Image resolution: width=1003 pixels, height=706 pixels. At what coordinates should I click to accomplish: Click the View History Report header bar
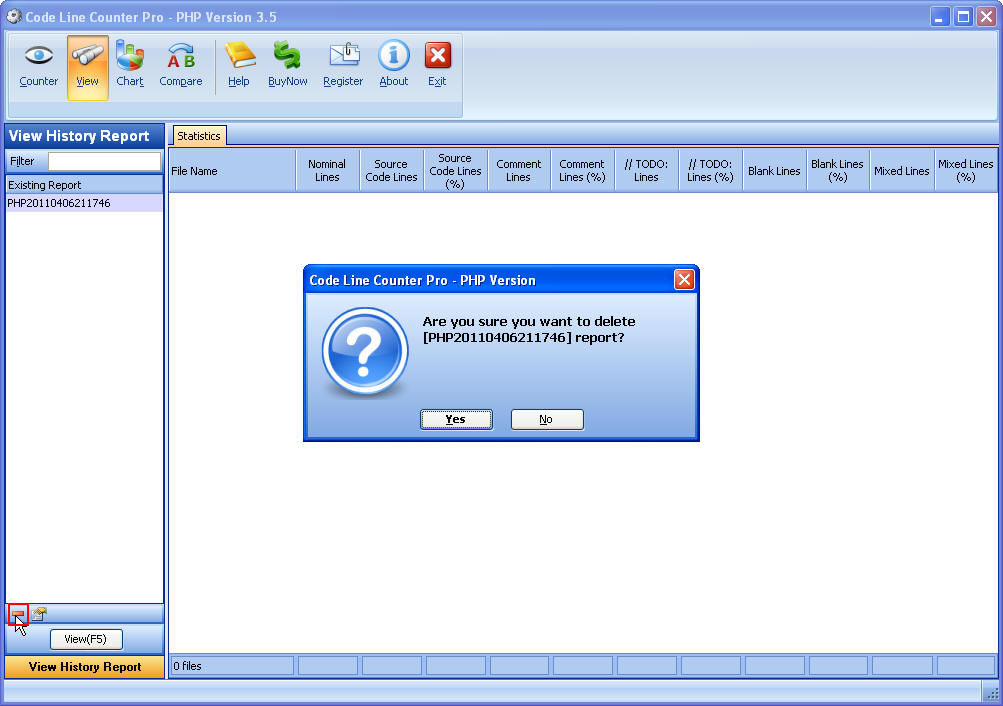[x=83, y=135]
